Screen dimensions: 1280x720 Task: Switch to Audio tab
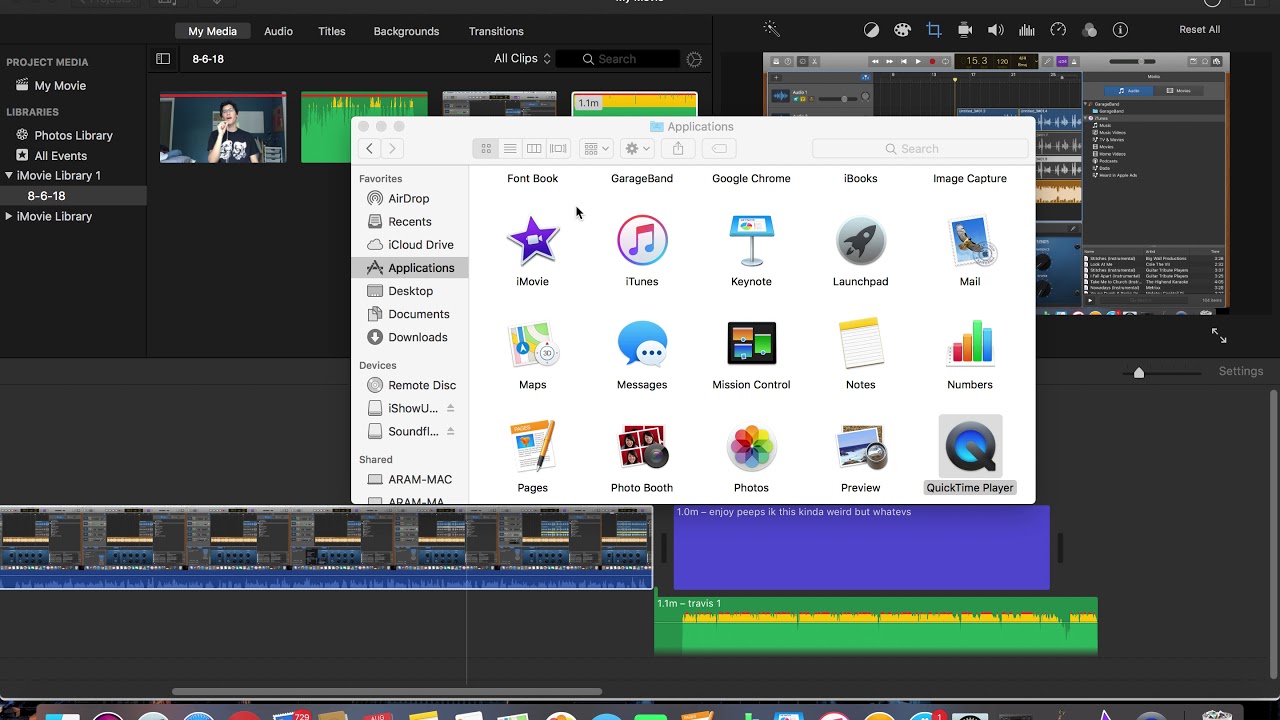click(278, 31)
